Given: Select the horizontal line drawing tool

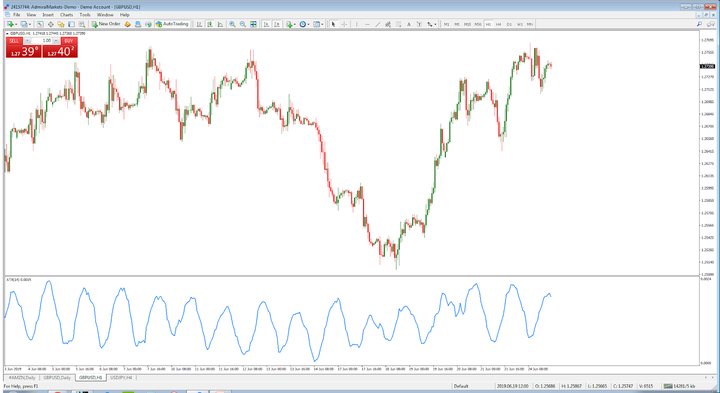Looking at the screenshot, I should coord(367,24).
